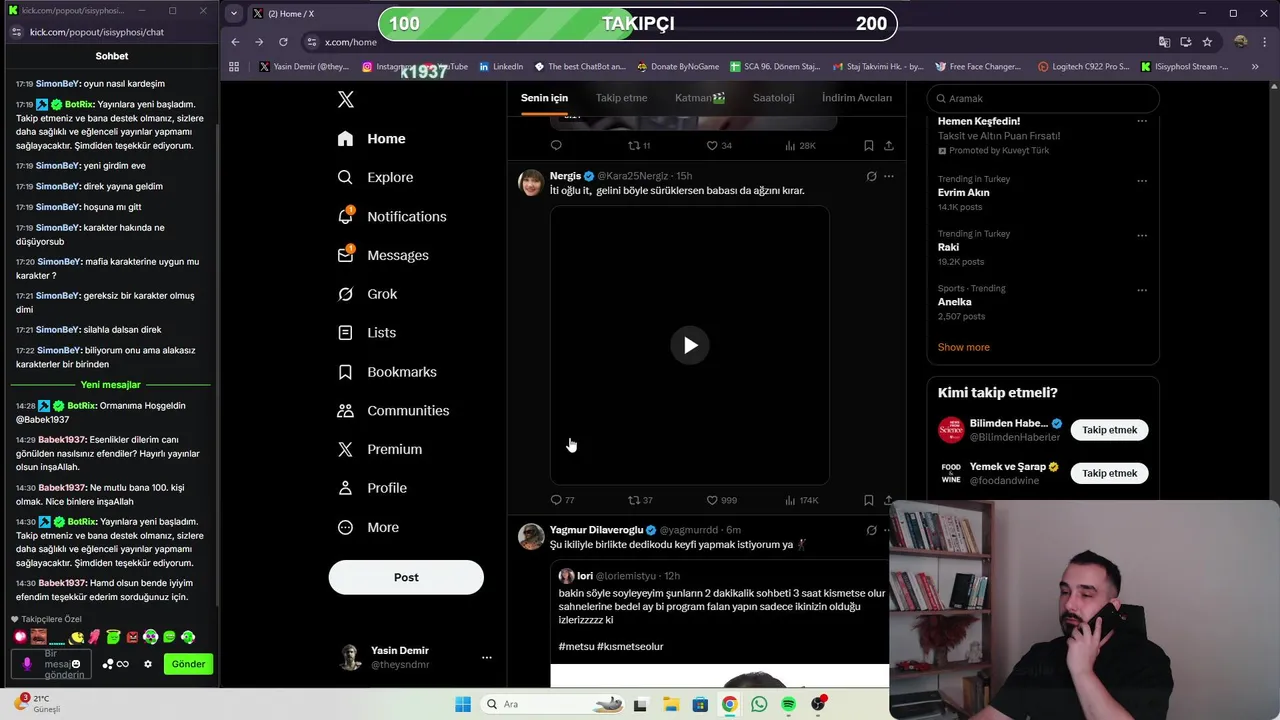Open Yagmur Dilaveroglu's profile avatar
Screen dimensions: 1280x720
tap(531, 536)
